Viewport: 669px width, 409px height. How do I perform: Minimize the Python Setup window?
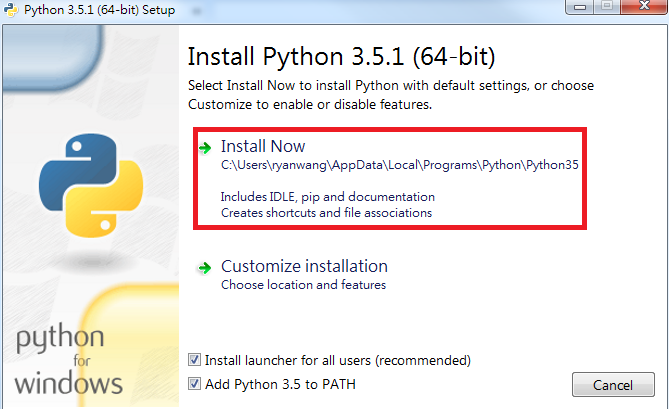coord(579,7)
